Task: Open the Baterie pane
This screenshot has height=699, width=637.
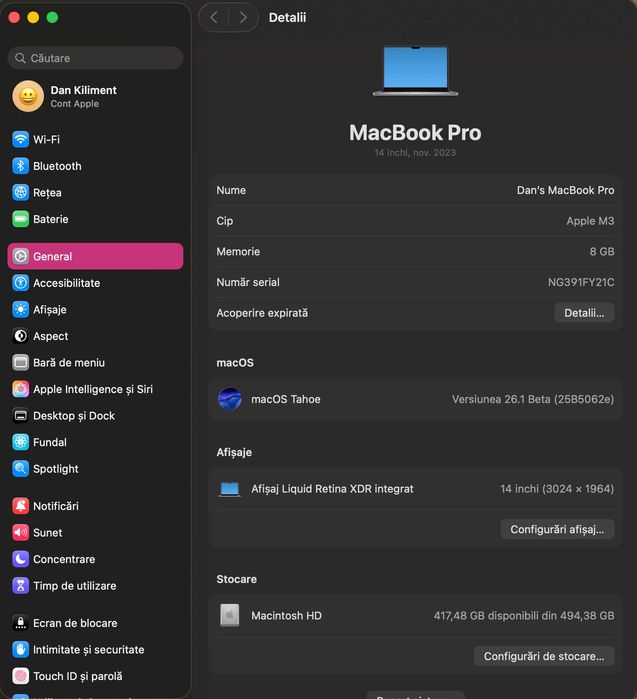Action: point(95,219)
